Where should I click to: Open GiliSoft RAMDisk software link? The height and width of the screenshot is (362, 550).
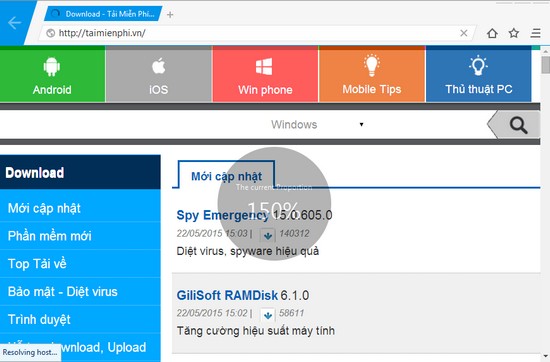pos(227,295)
